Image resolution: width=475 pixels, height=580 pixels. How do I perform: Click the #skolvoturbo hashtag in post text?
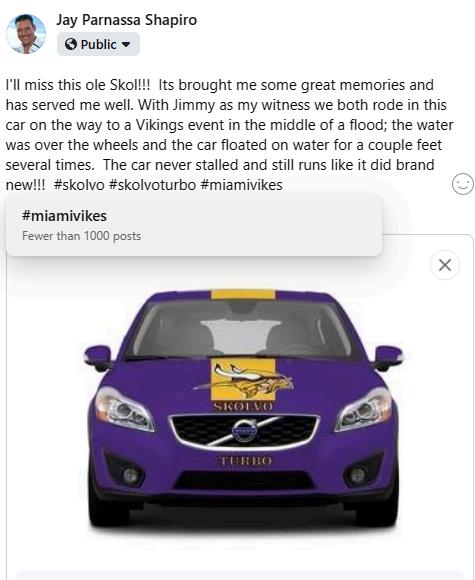[152, 185]
